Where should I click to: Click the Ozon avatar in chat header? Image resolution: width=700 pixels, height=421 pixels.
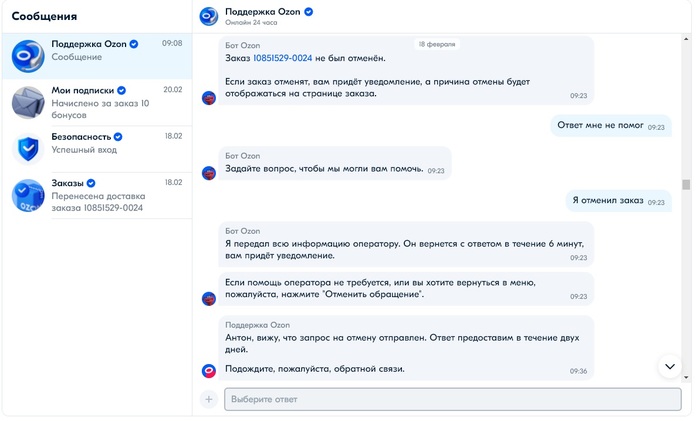[x=208, y=17]
